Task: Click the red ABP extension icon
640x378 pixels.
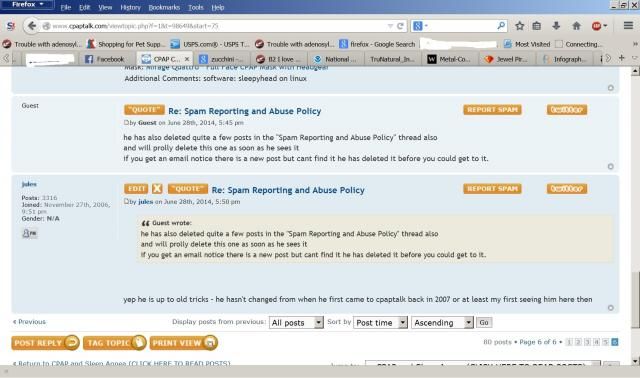Action: point(597,26)
